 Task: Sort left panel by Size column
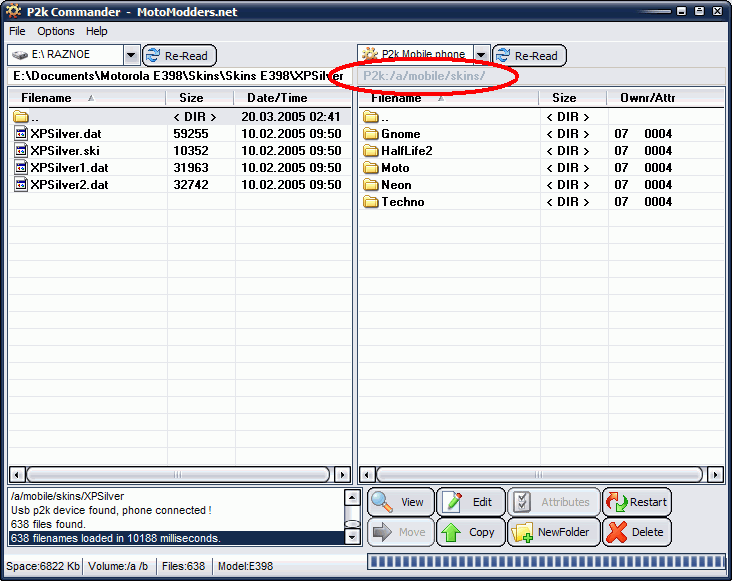(200, 98)
